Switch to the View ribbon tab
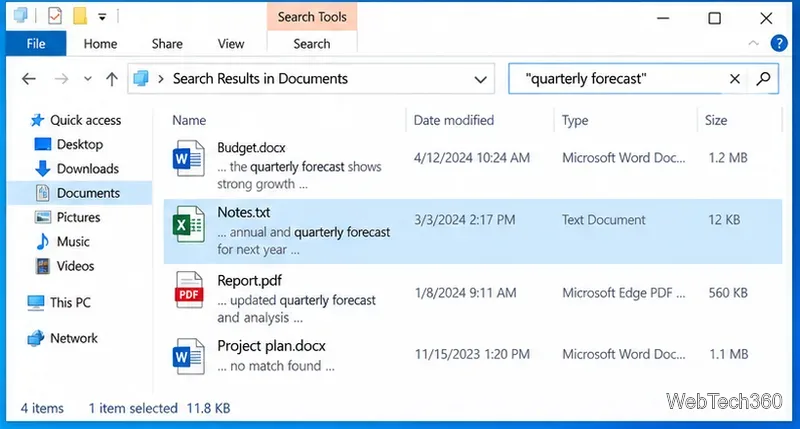800x429 pixels. coord(231,44)
